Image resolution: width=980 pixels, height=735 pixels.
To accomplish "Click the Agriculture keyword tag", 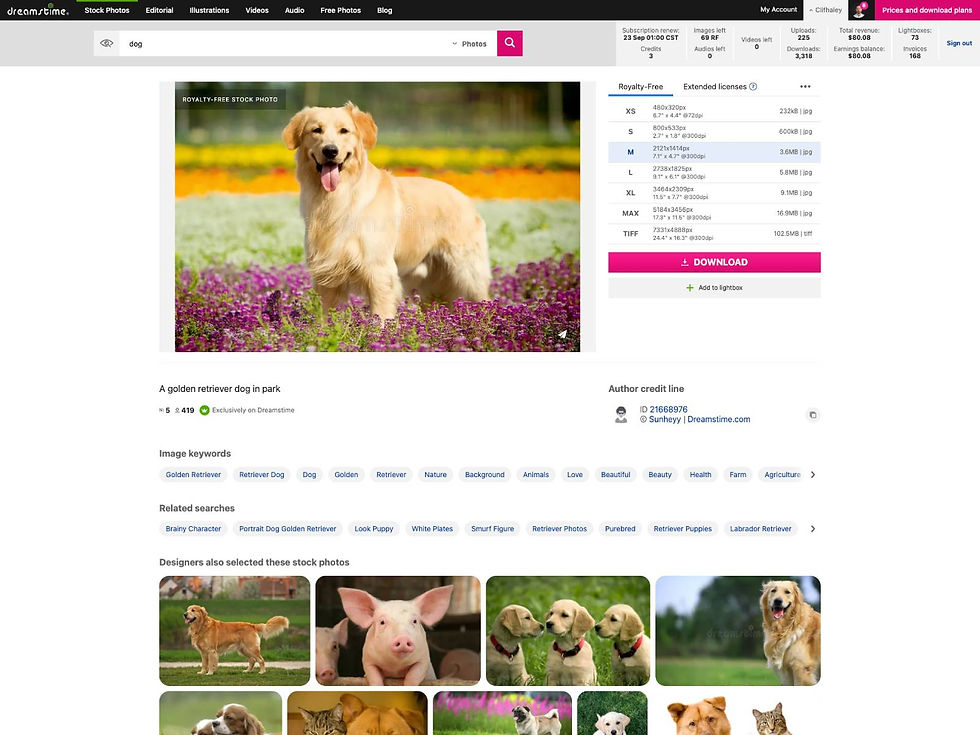I will point(782,474).
